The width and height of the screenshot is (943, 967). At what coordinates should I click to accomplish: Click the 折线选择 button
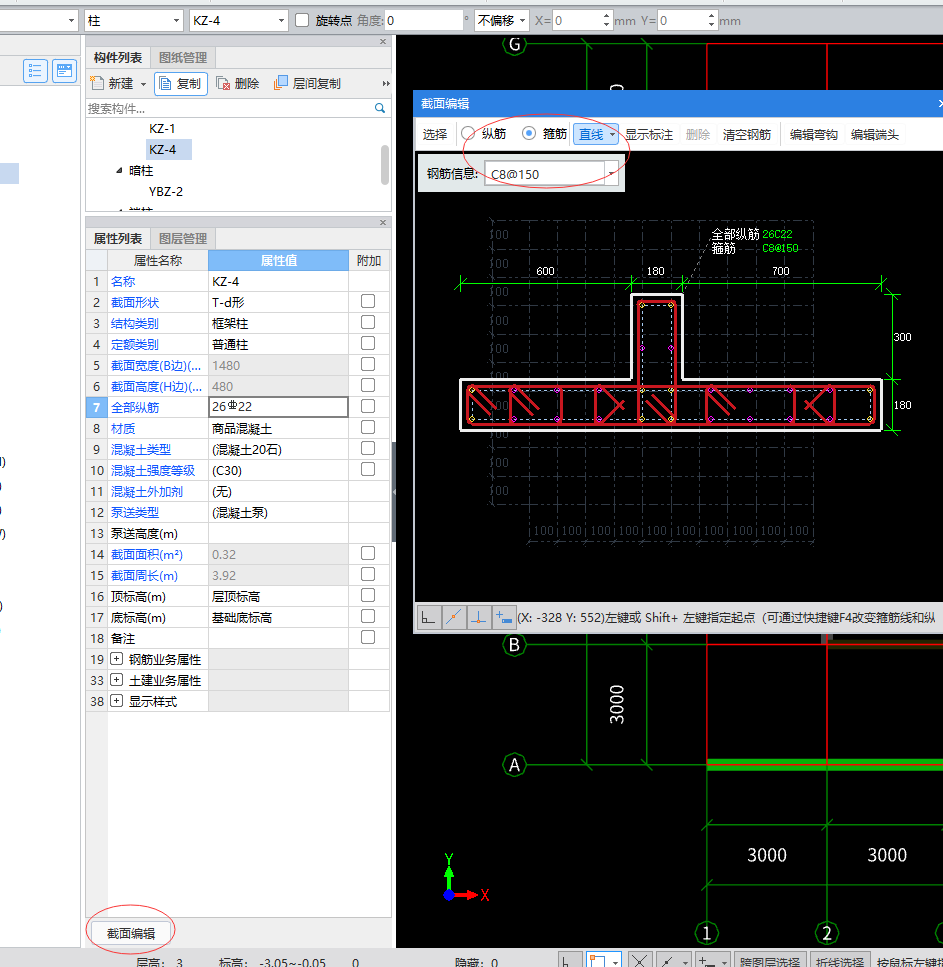click(x=839, y=961)
